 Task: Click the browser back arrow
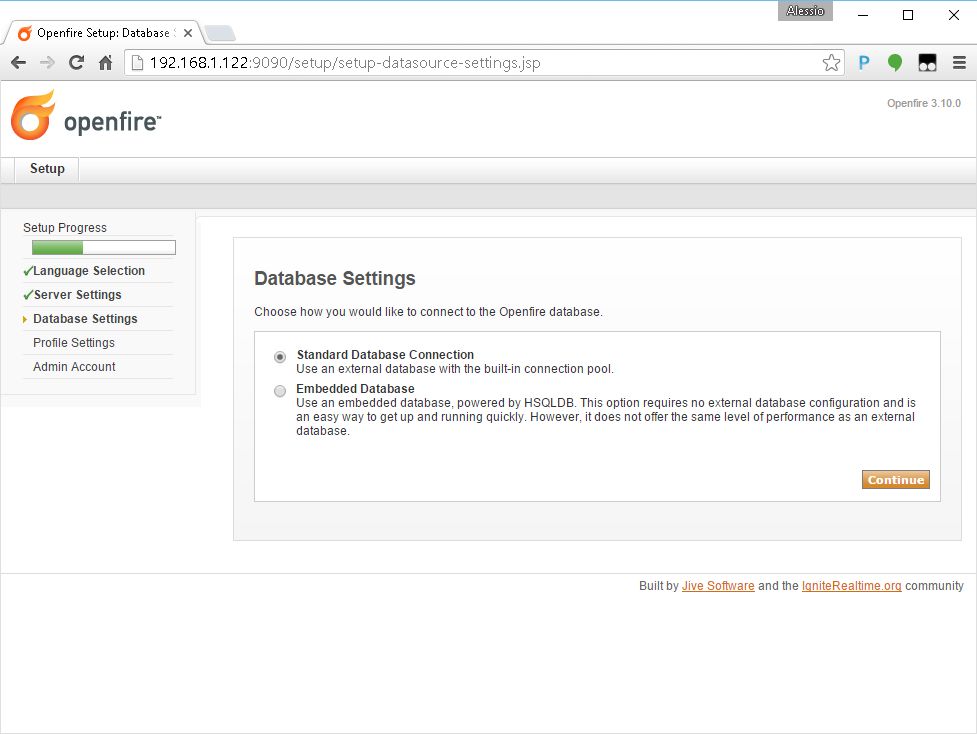point(18,63)
